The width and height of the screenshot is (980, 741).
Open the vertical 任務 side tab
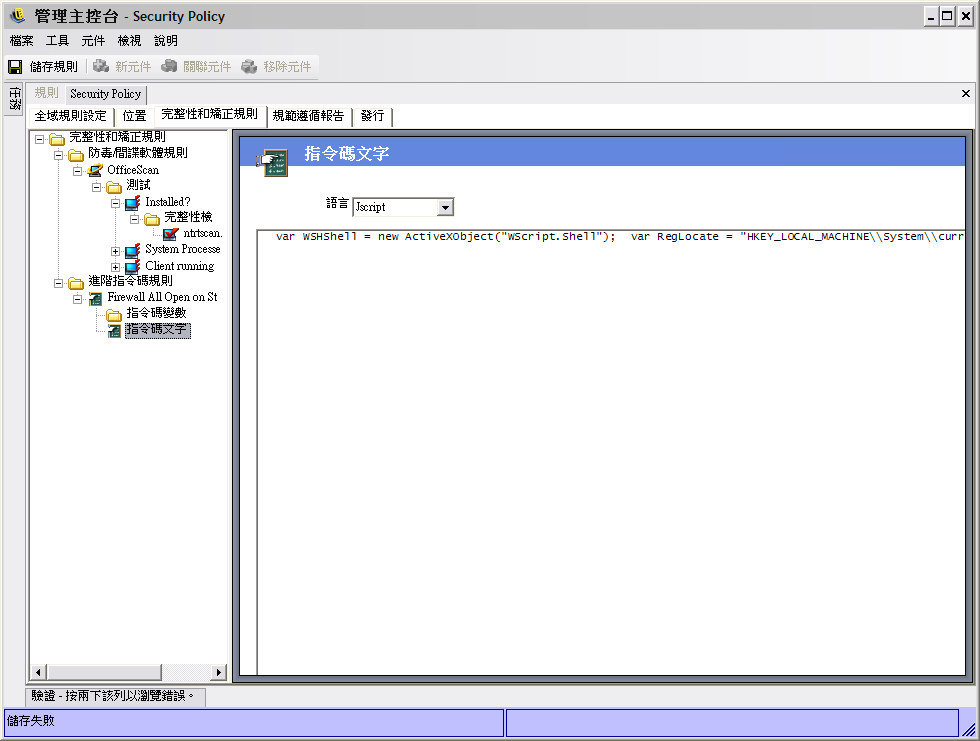(14, 98)
